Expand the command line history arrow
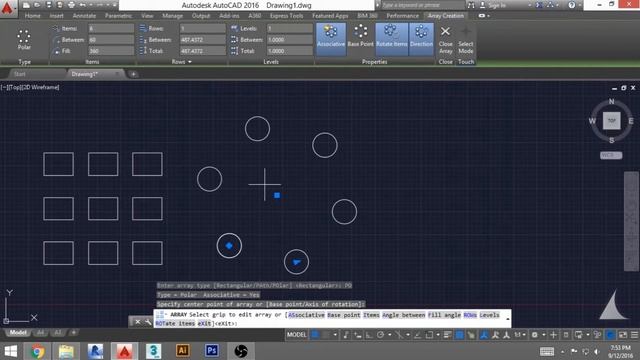Image resolution: width=640 pixels, height=360 pixels. pyautogui.click(x=507, y=319)
